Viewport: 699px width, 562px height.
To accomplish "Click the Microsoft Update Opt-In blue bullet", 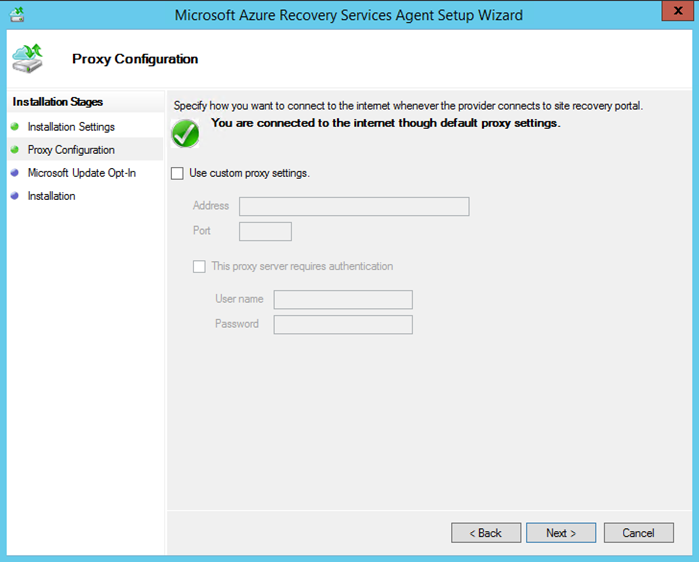I will (15, 173).
